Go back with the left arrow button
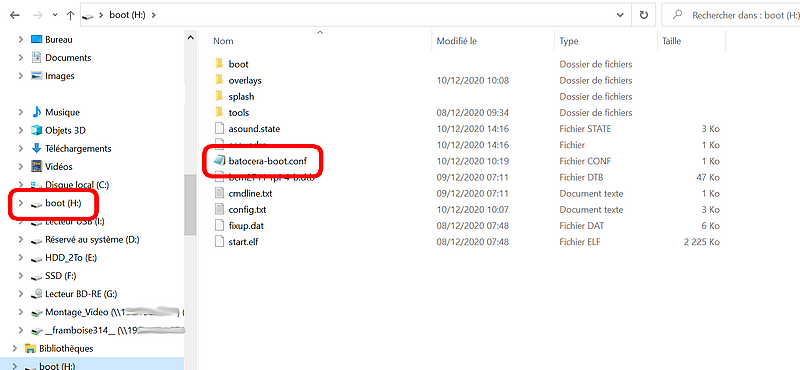This screenshot has height=370, width=800. tap(15, 15)
